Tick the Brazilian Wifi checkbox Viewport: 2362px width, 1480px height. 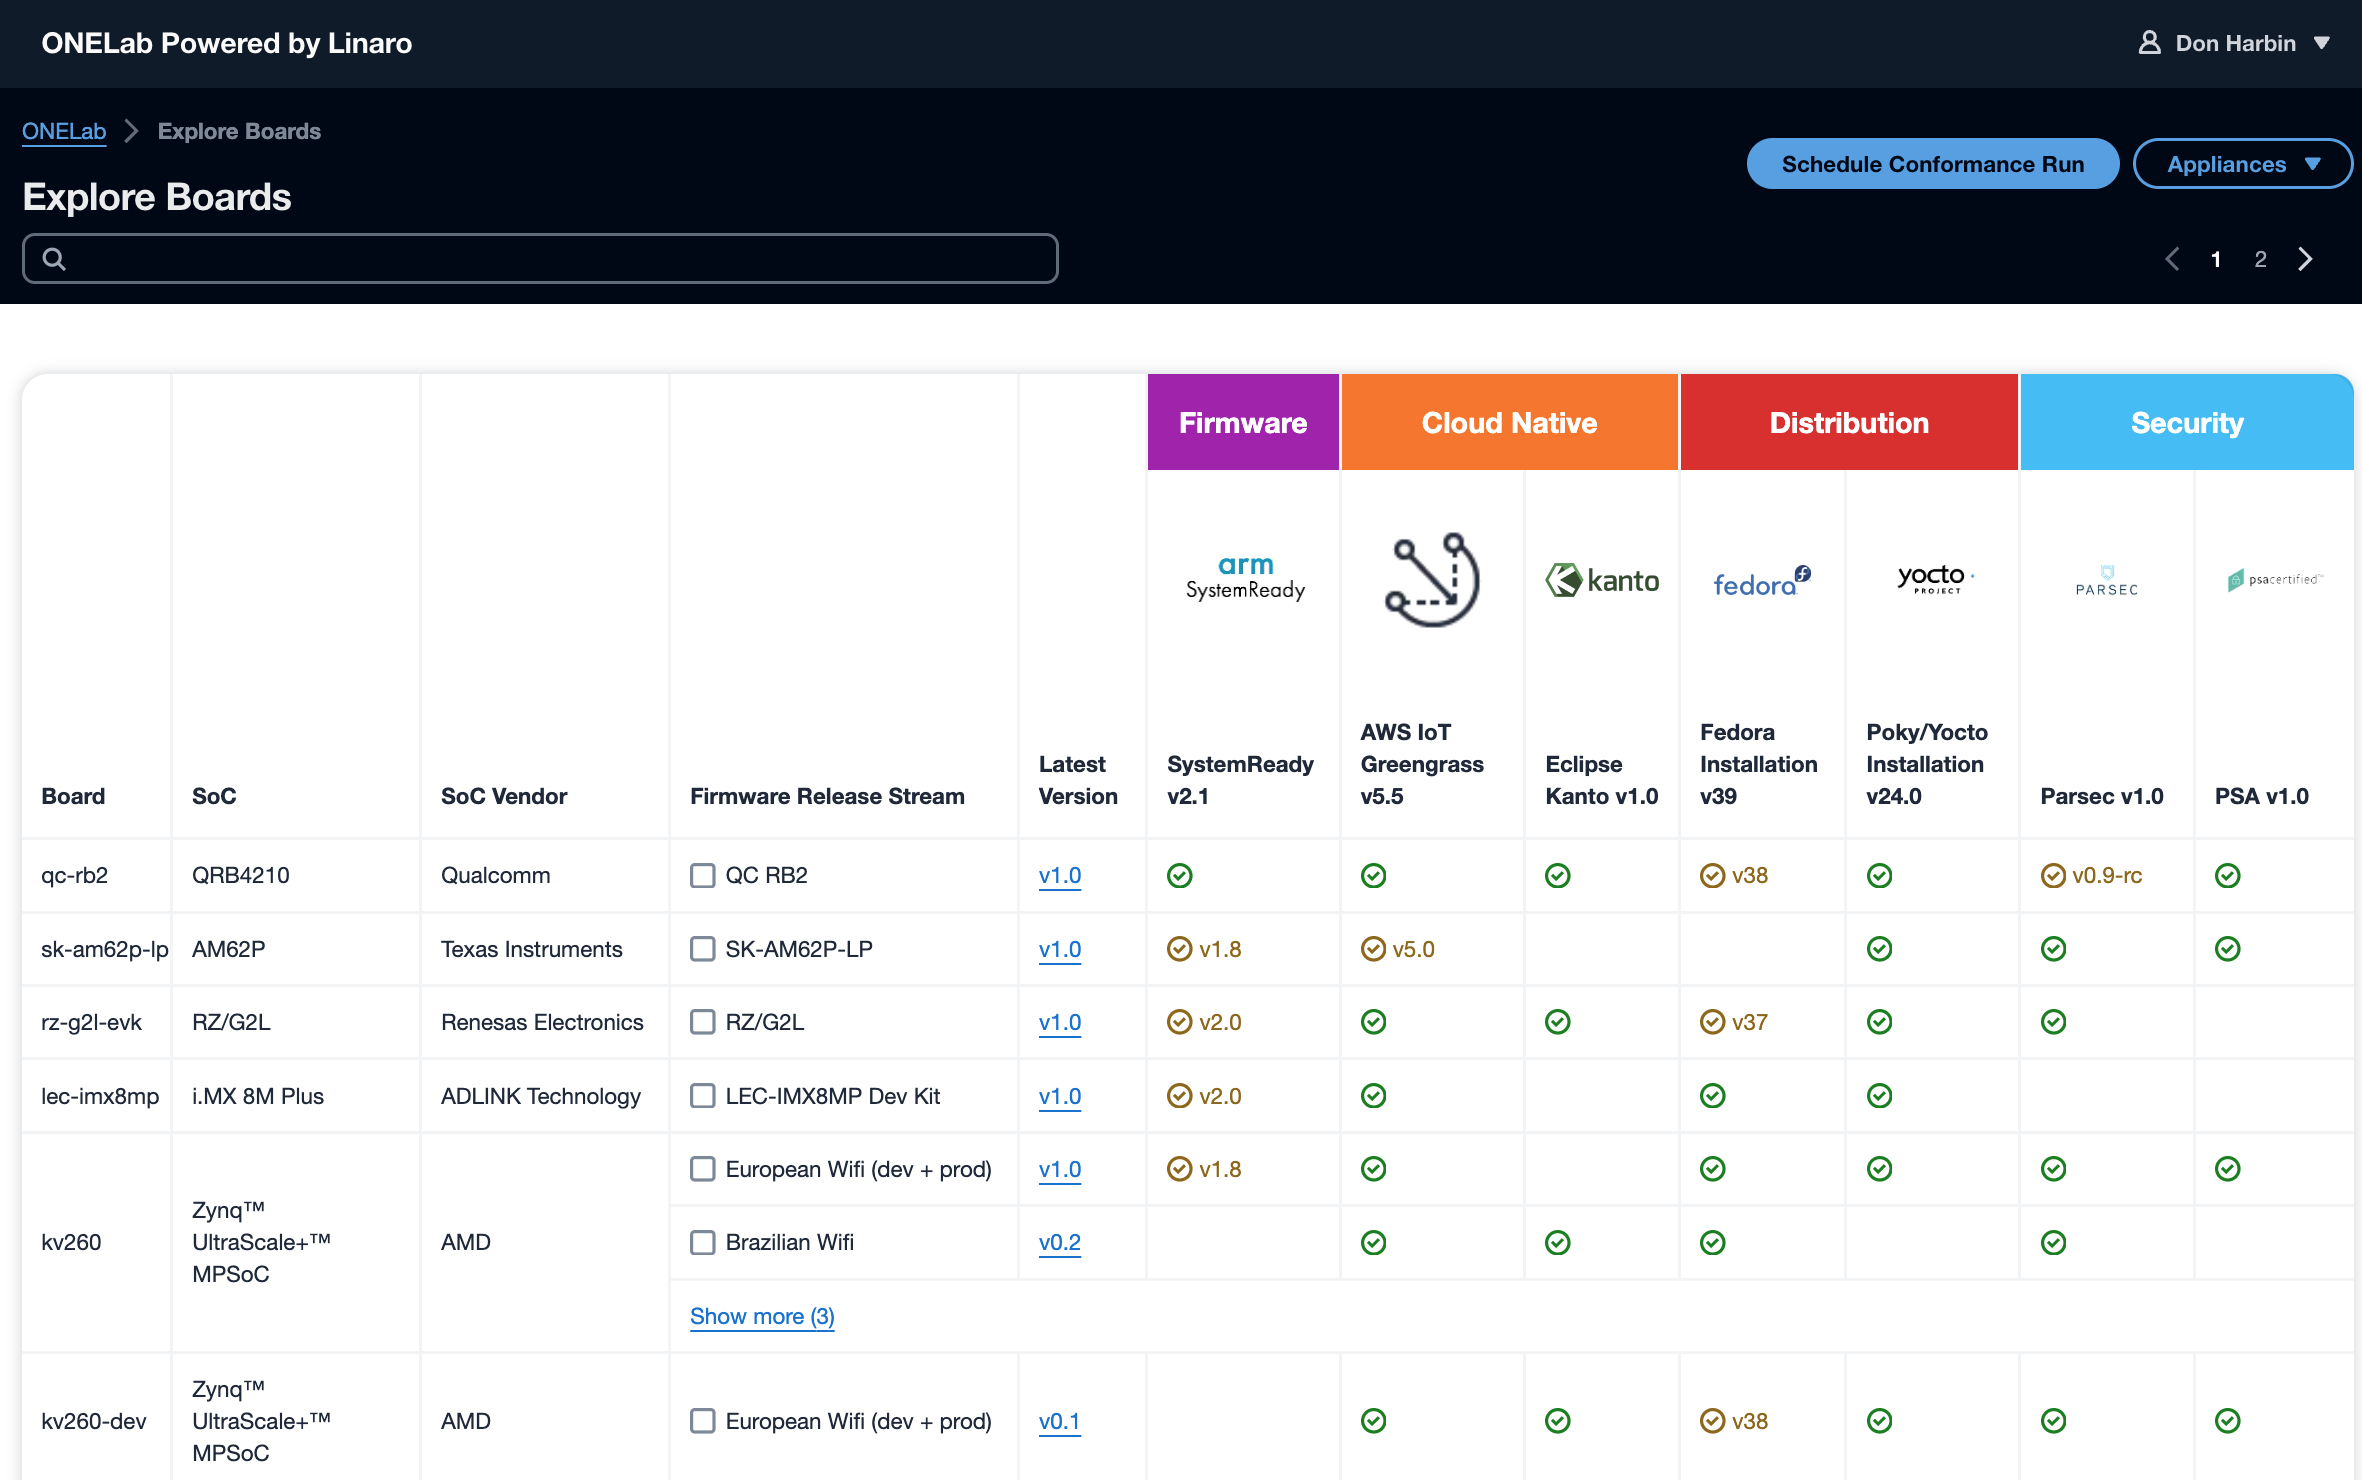[x=703, y=1243]
